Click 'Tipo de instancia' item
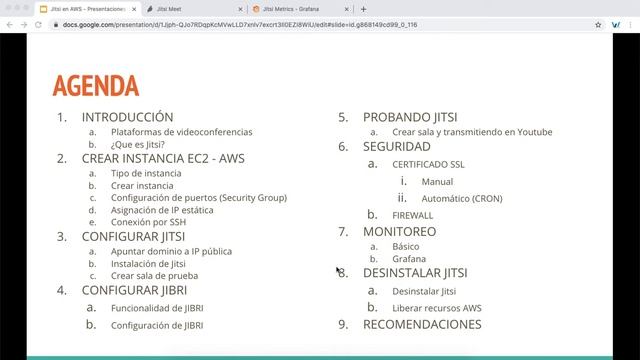This screenshot has width=640, height=360. pyautogui.click(x=146, y=173)
